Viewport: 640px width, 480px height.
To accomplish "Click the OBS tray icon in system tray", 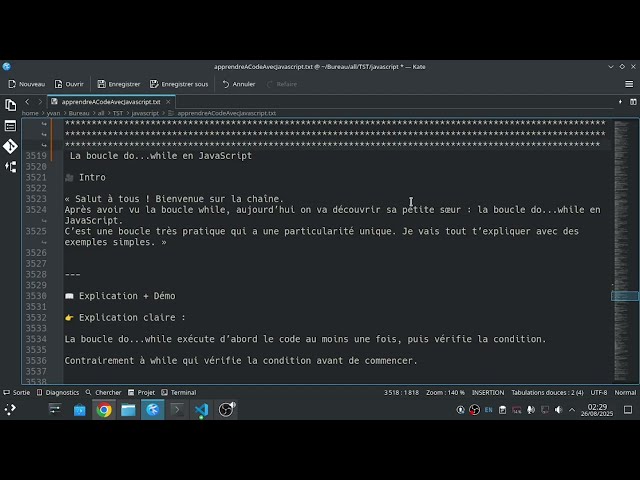I will (474, 410).
